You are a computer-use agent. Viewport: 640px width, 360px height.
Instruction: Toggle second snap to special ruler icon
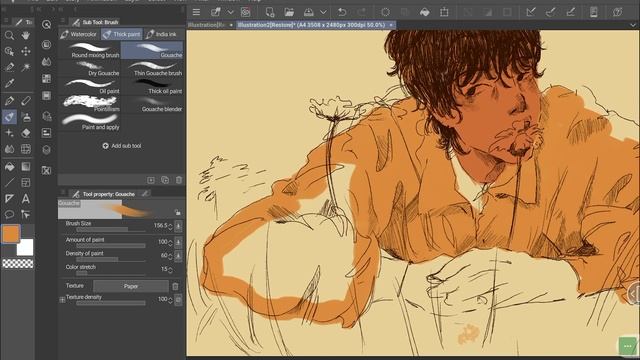click(x=551, y=12)
